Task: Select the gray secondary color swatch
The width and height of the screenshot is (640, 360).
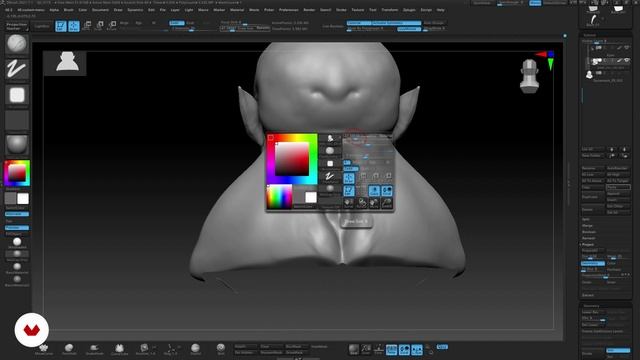Action: 10,198
